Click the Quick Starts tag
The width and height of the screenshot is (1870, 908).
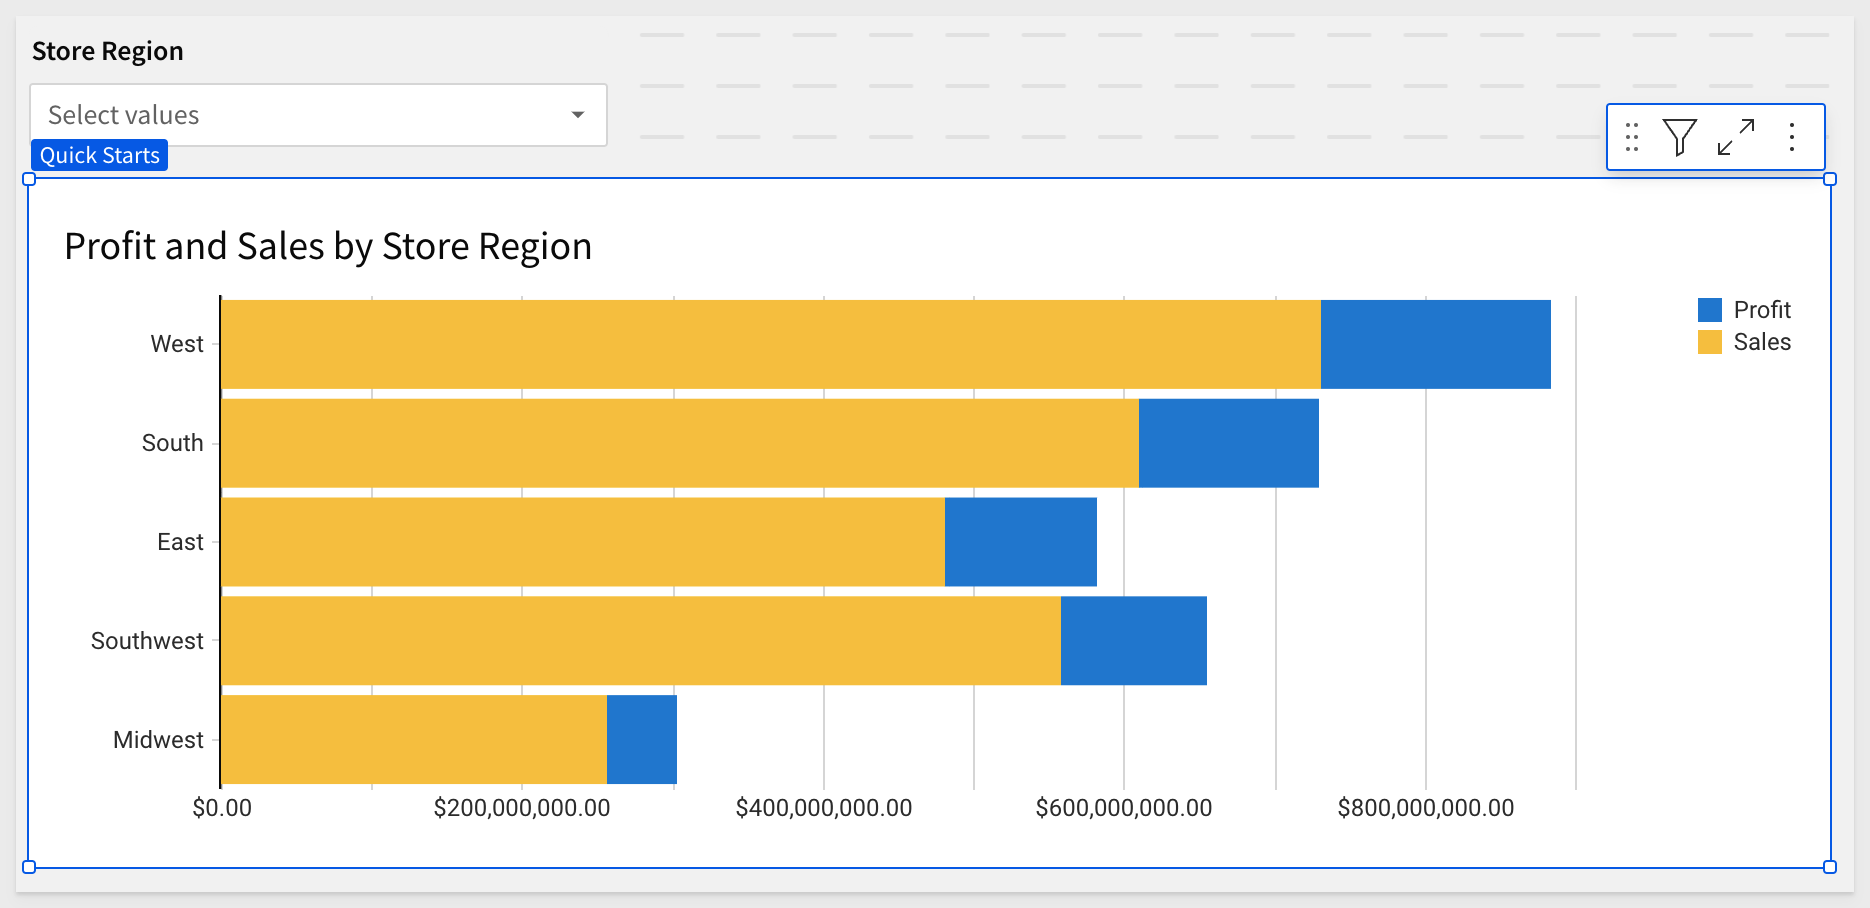pyautogui.click(x=99, y=156)
